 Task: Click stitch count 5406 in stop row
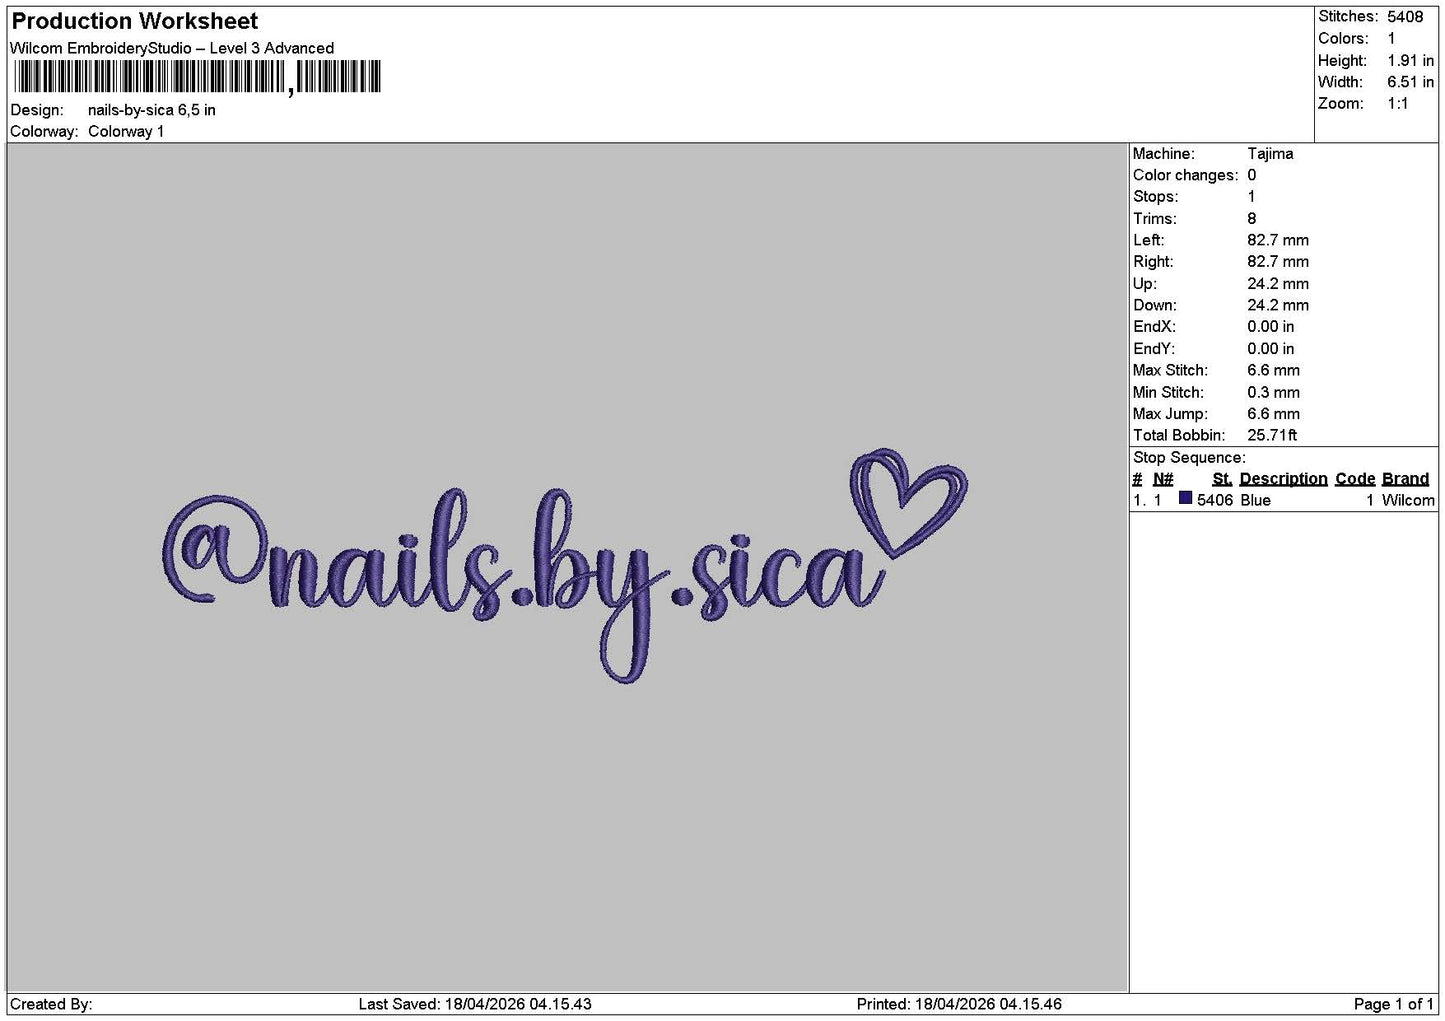tap(1215, 500)
